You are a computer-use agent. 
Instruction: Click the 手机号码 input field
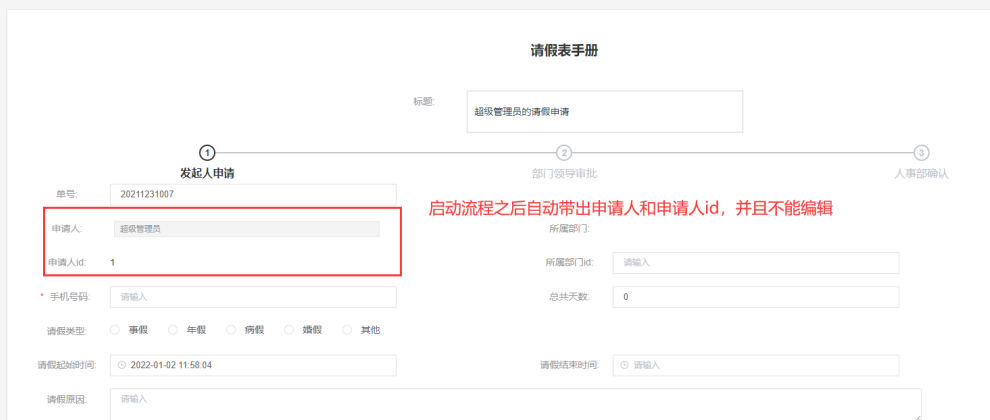coord(253,297)
